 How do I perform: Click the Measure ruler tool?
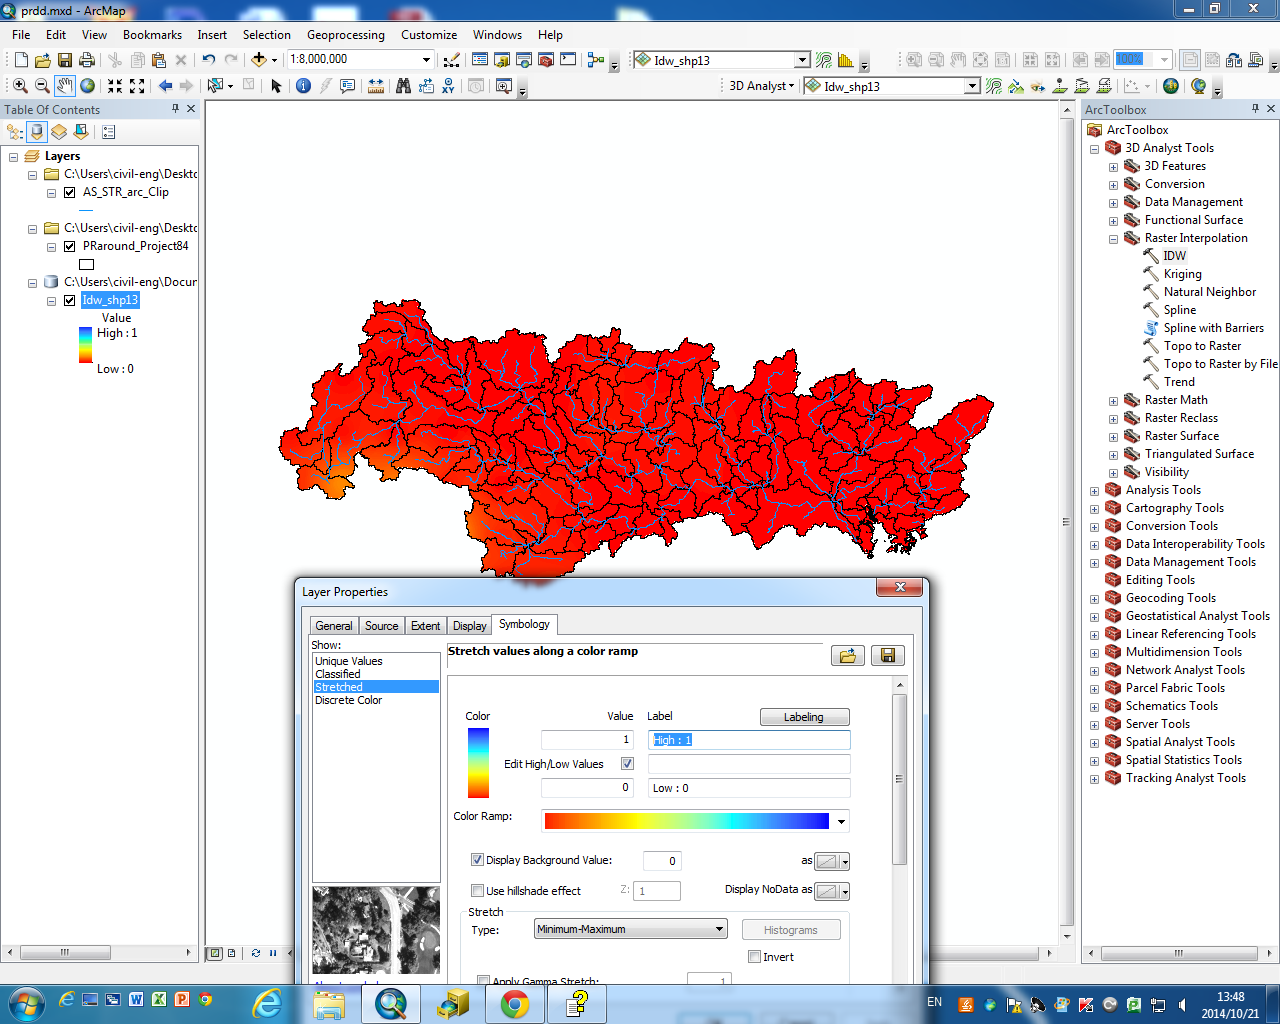tap(376, 86)
